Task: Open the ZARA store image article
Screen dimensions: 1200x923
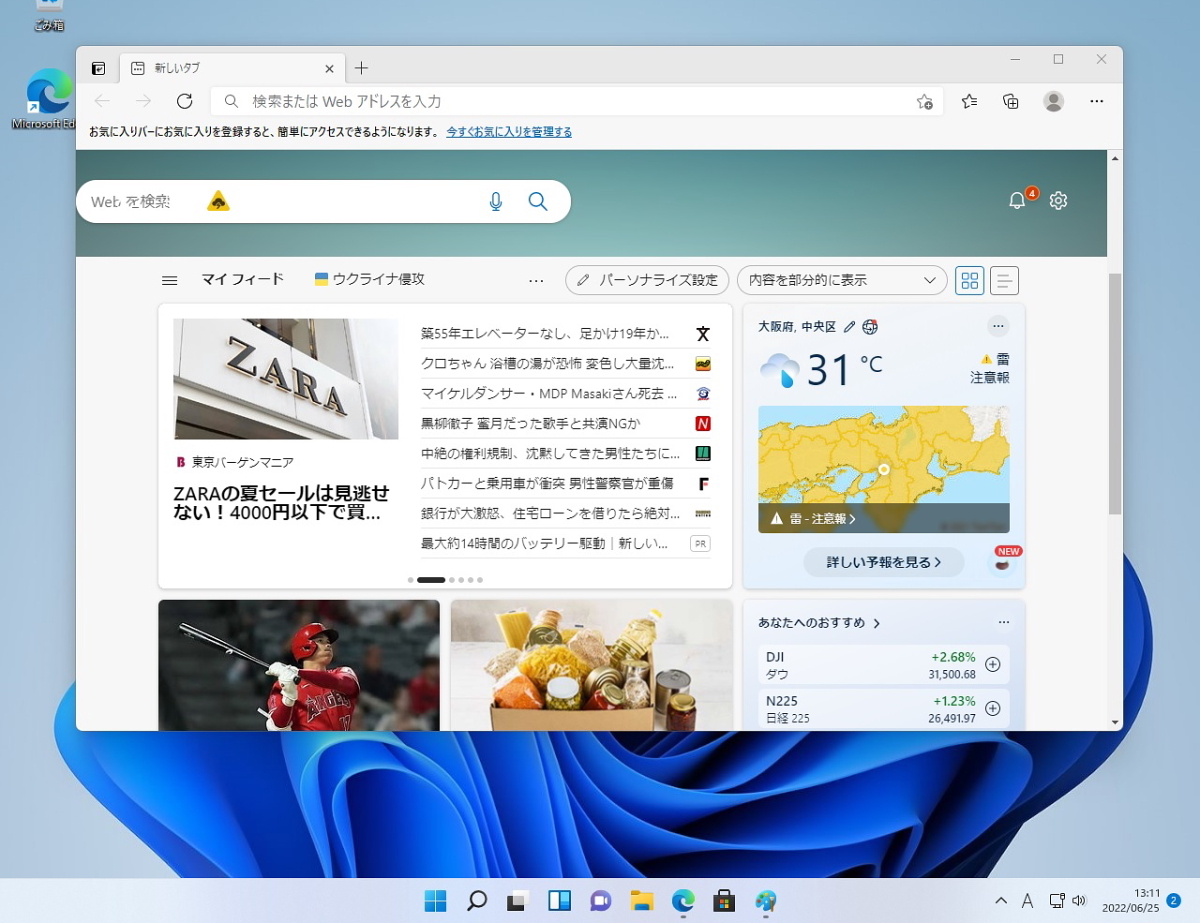Action: point(286,379)
